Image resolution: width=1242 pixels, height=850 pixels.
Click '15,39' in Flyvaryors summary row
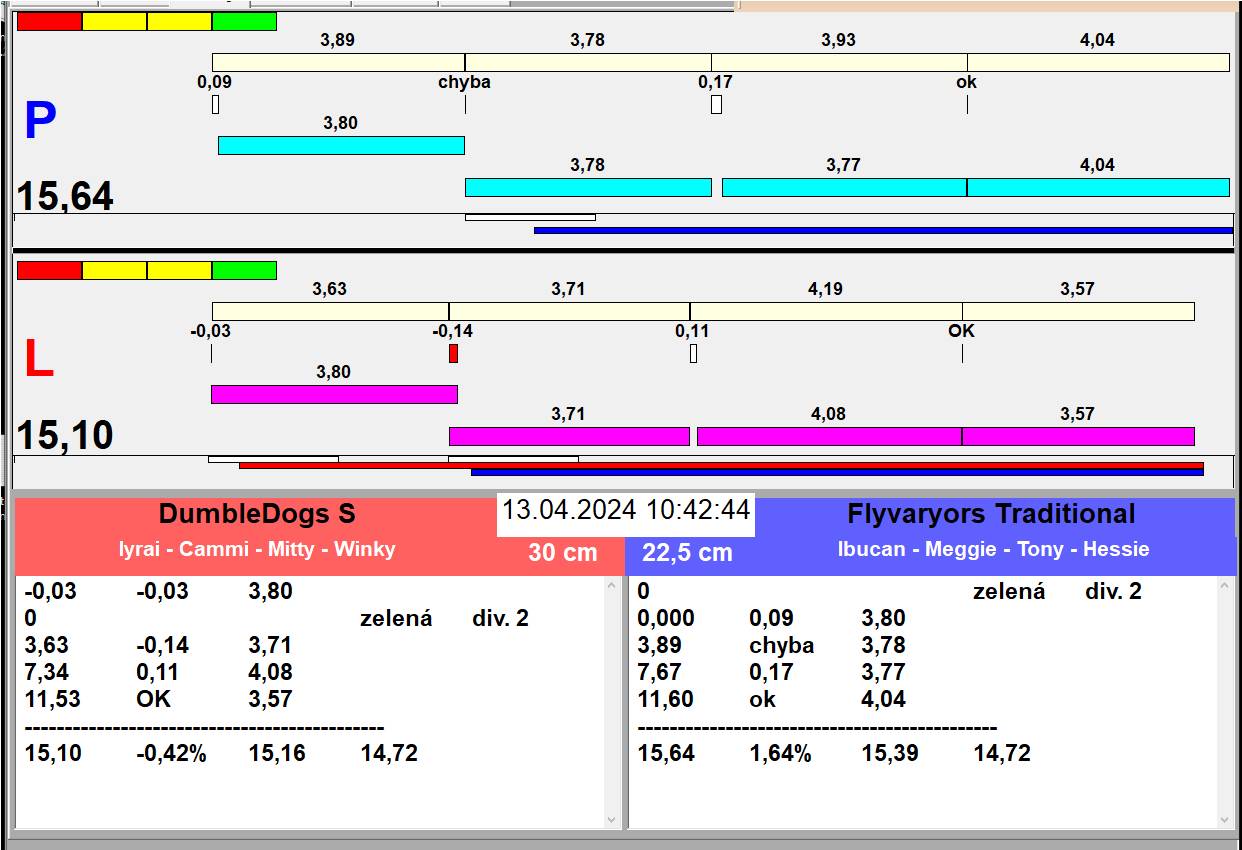[891, 753]
